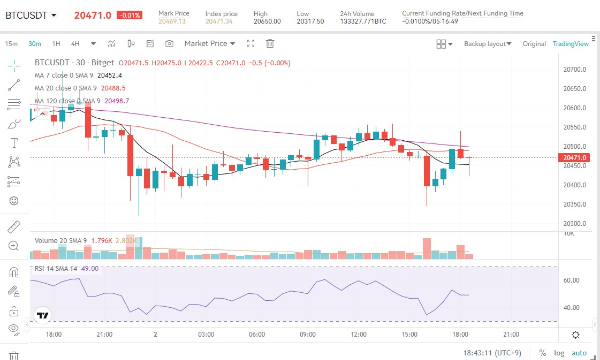Select the crosshair cursor tool
600x360 pixels.
click(x=14, y=66)
